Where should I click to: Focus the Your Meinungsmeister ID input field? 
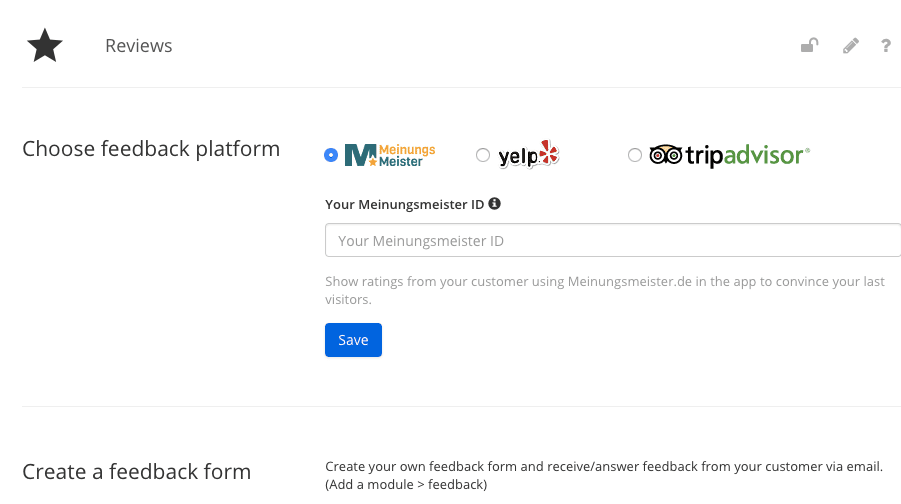[x=613, y=240]
